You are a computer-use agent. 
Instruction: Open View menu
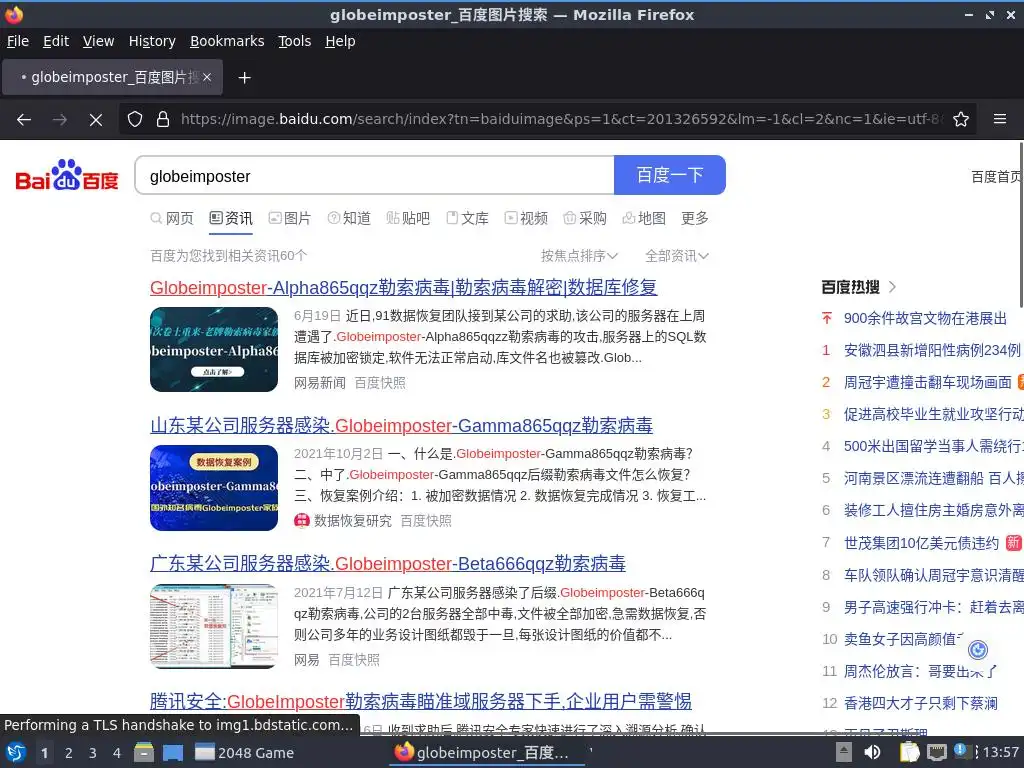(98, 41)
